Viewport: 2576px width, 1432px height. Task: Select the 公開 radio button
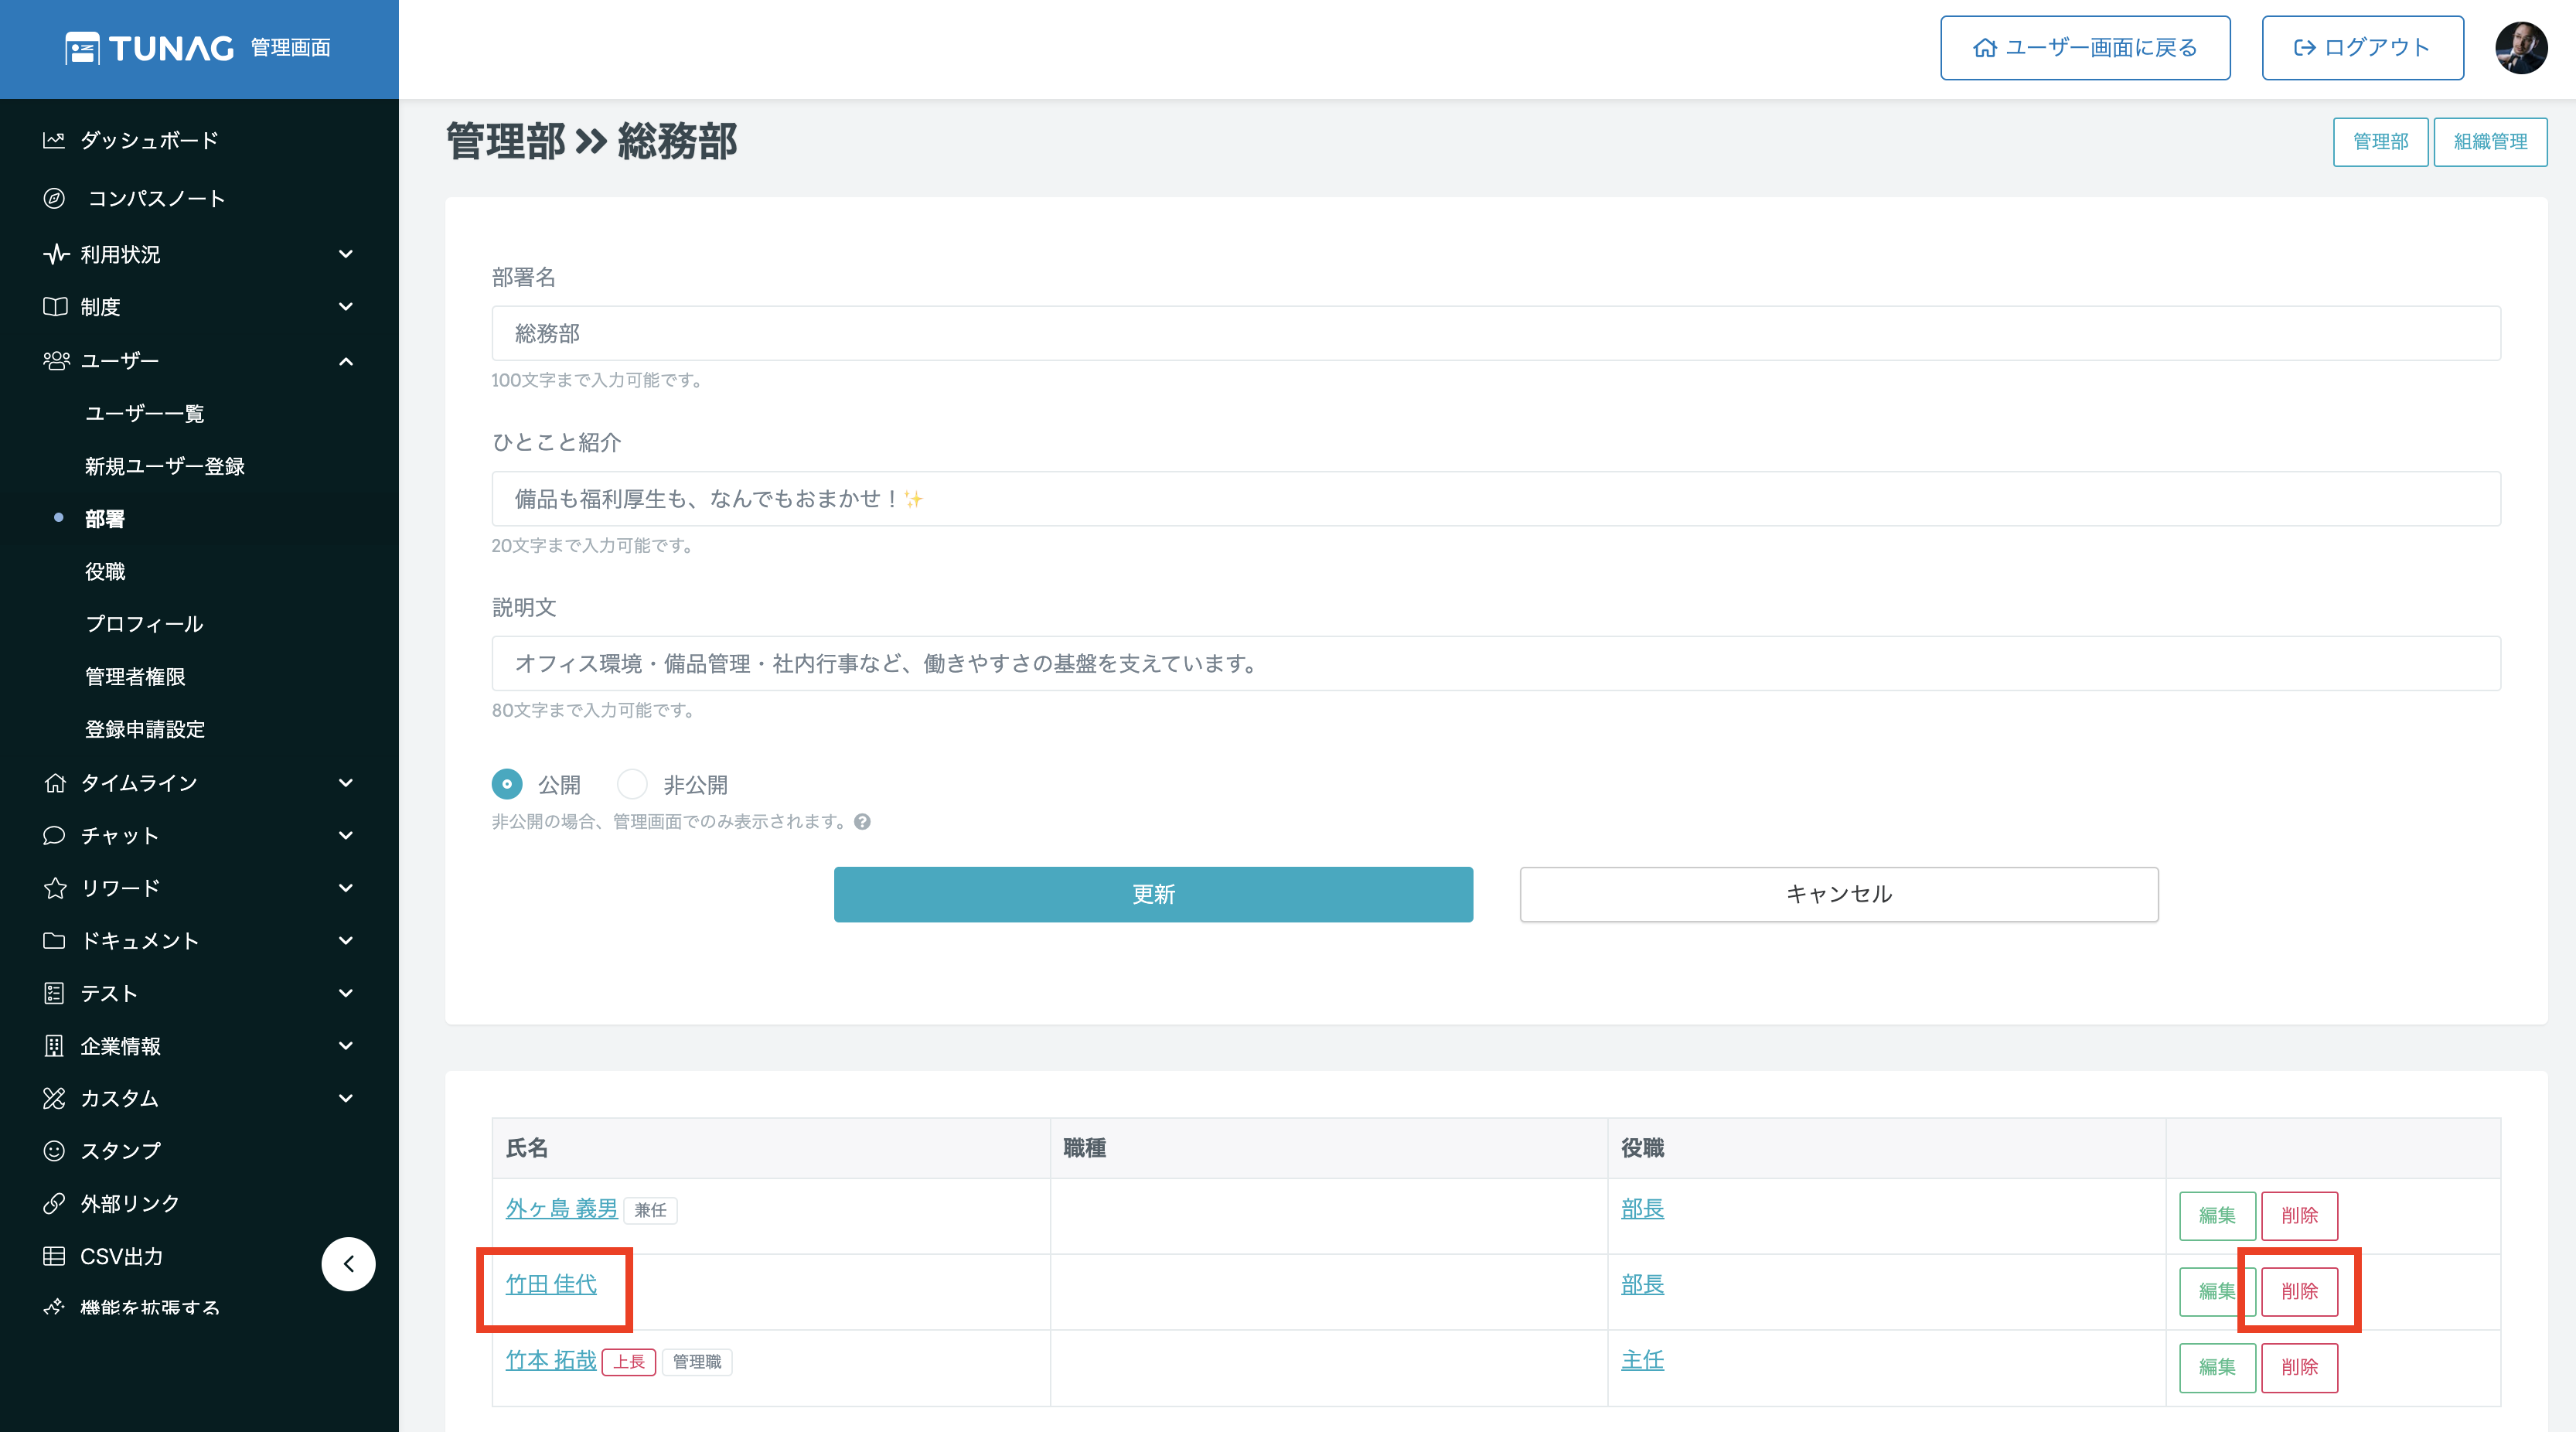(x=507, y=784)
